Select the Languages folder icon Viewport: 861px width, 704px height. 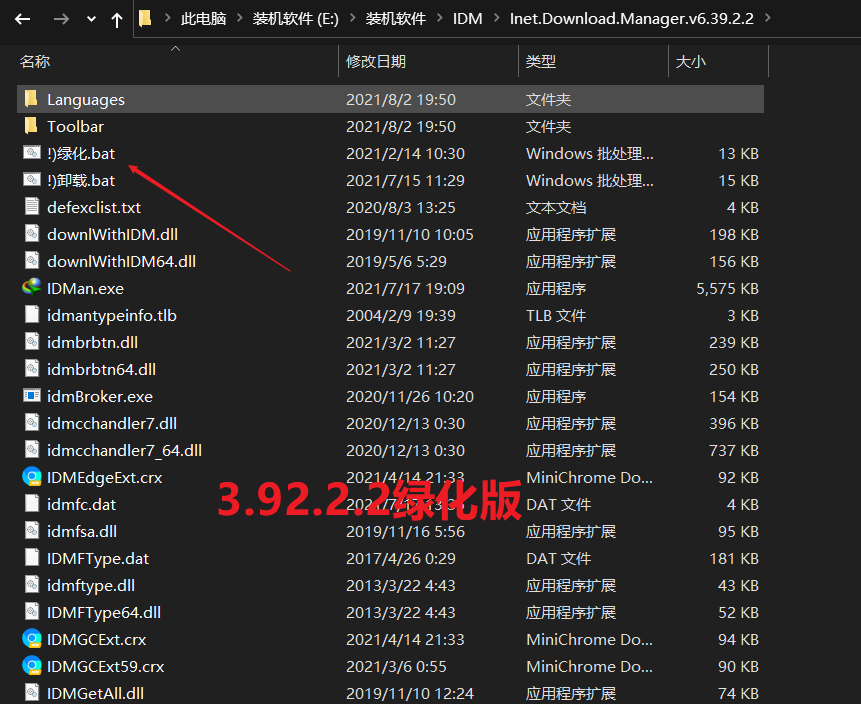[31, 99]
